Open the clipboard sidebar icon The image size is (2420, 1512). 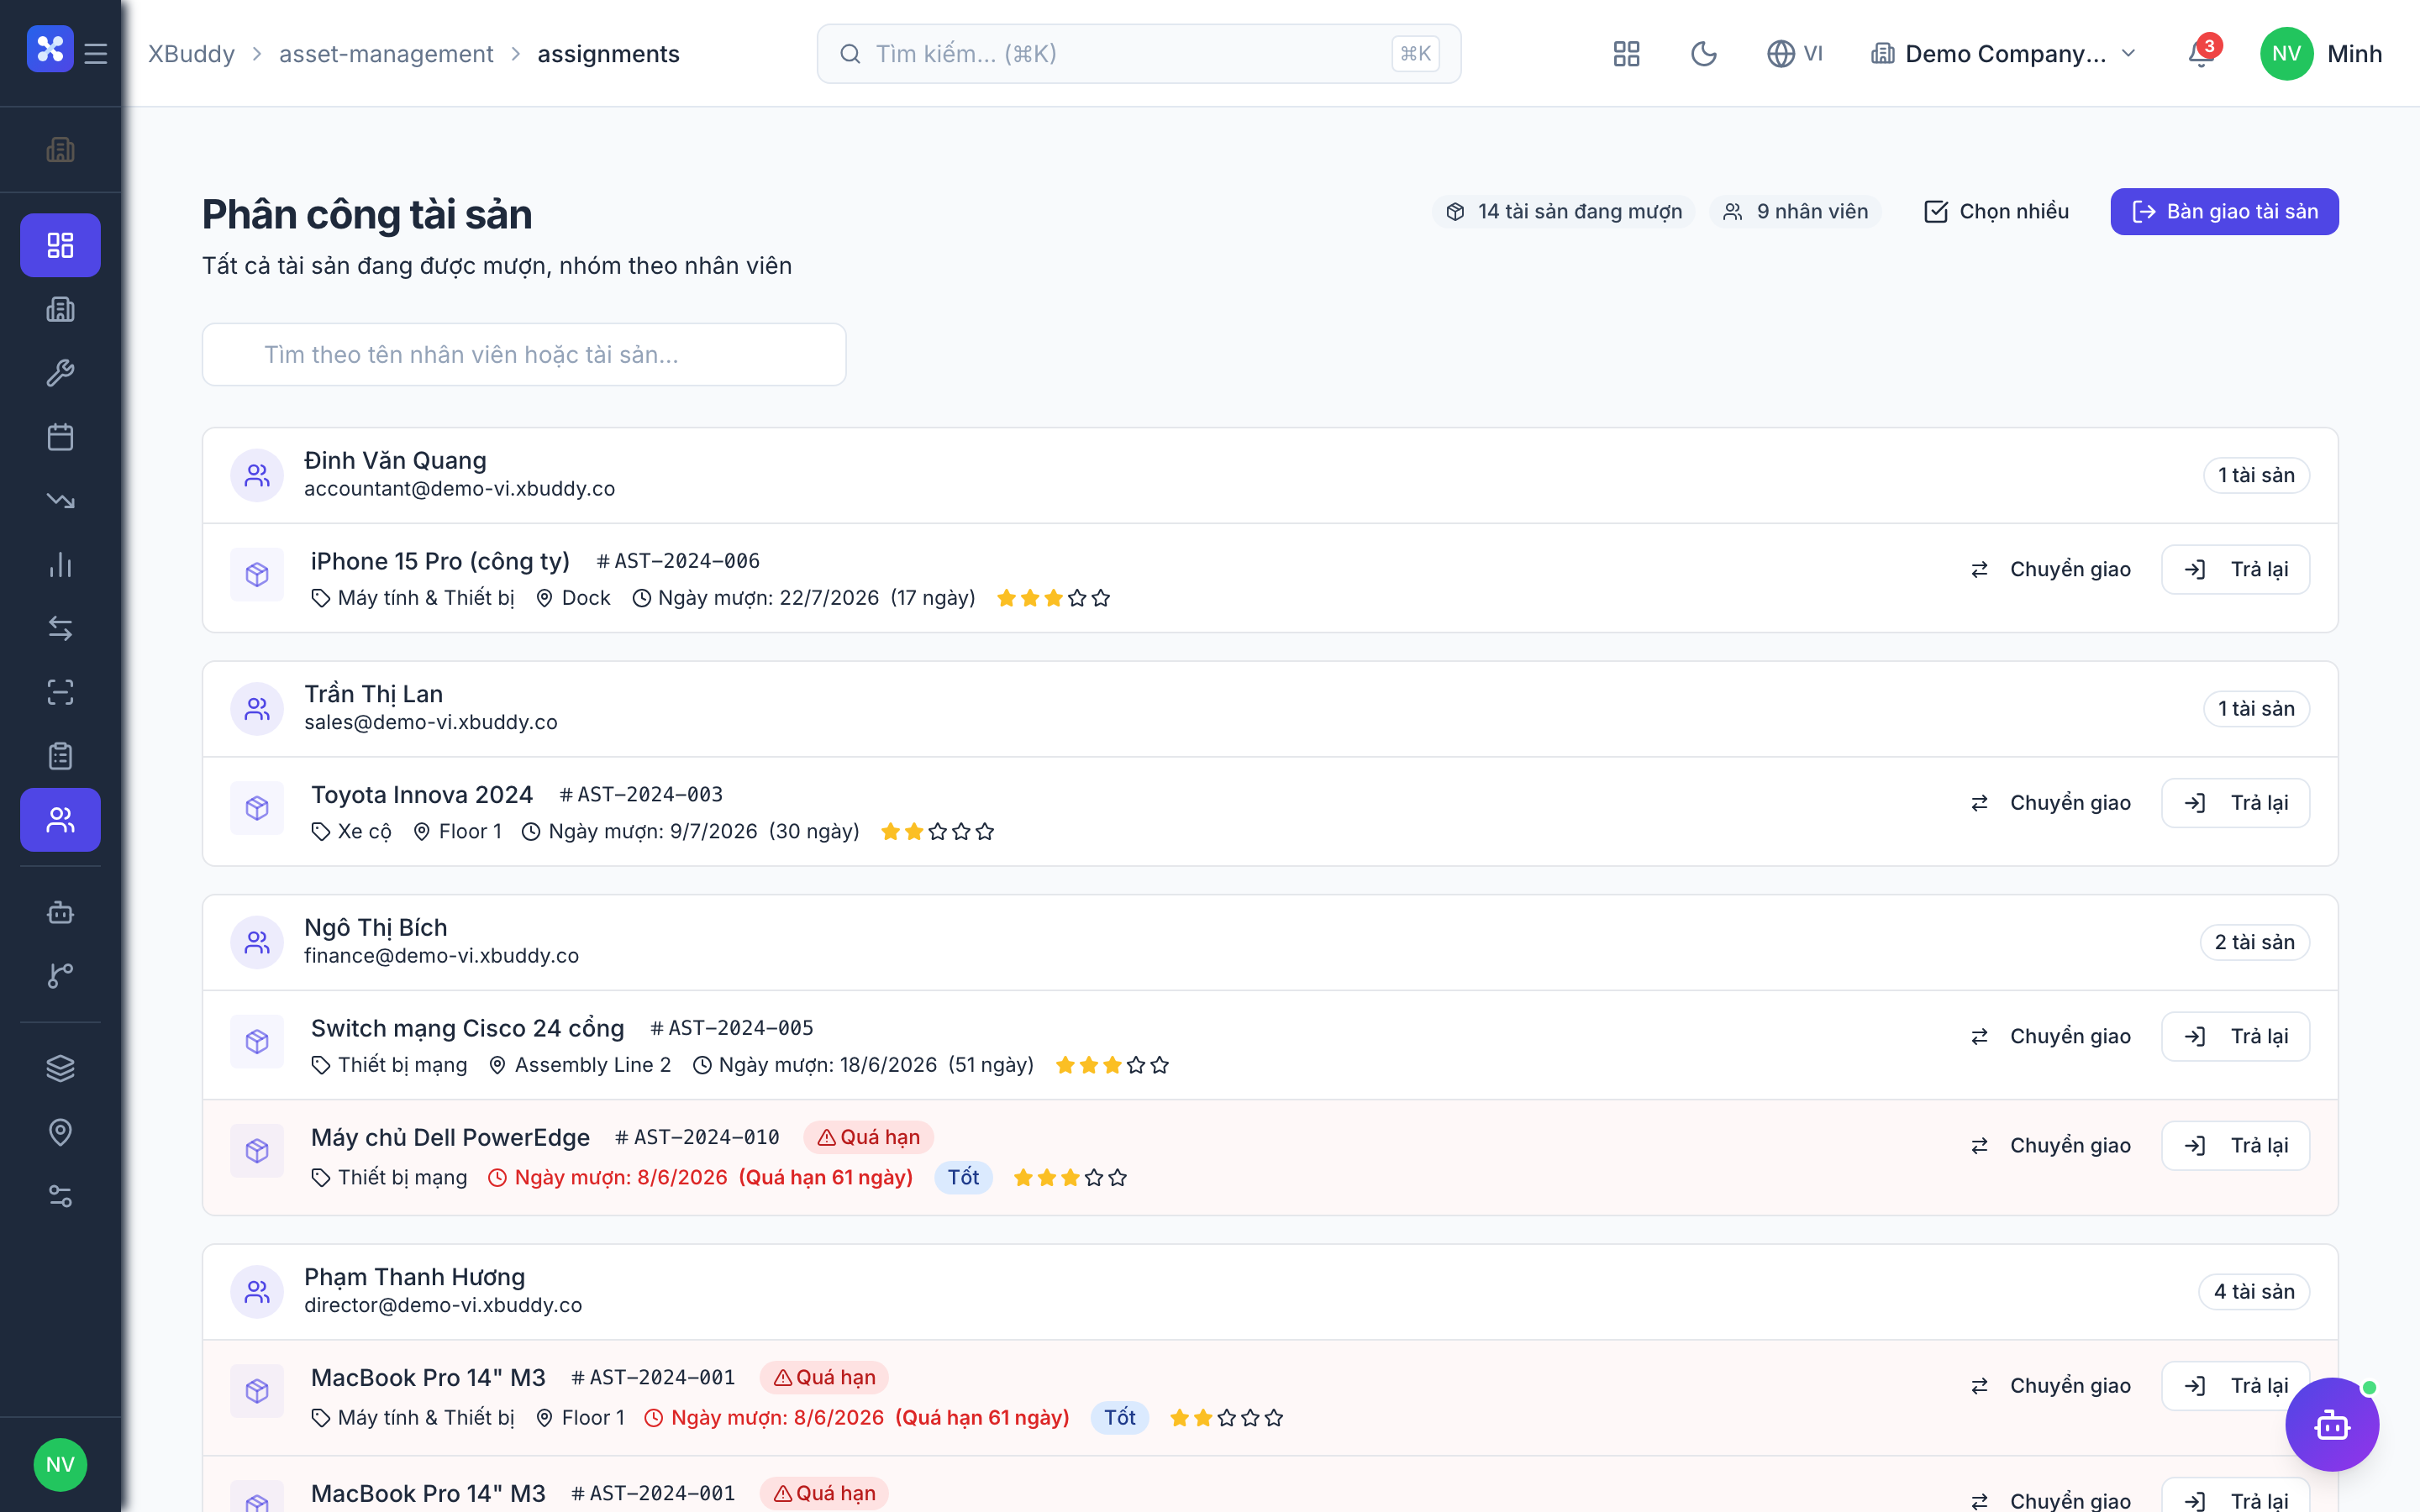(x=61, y=756)
